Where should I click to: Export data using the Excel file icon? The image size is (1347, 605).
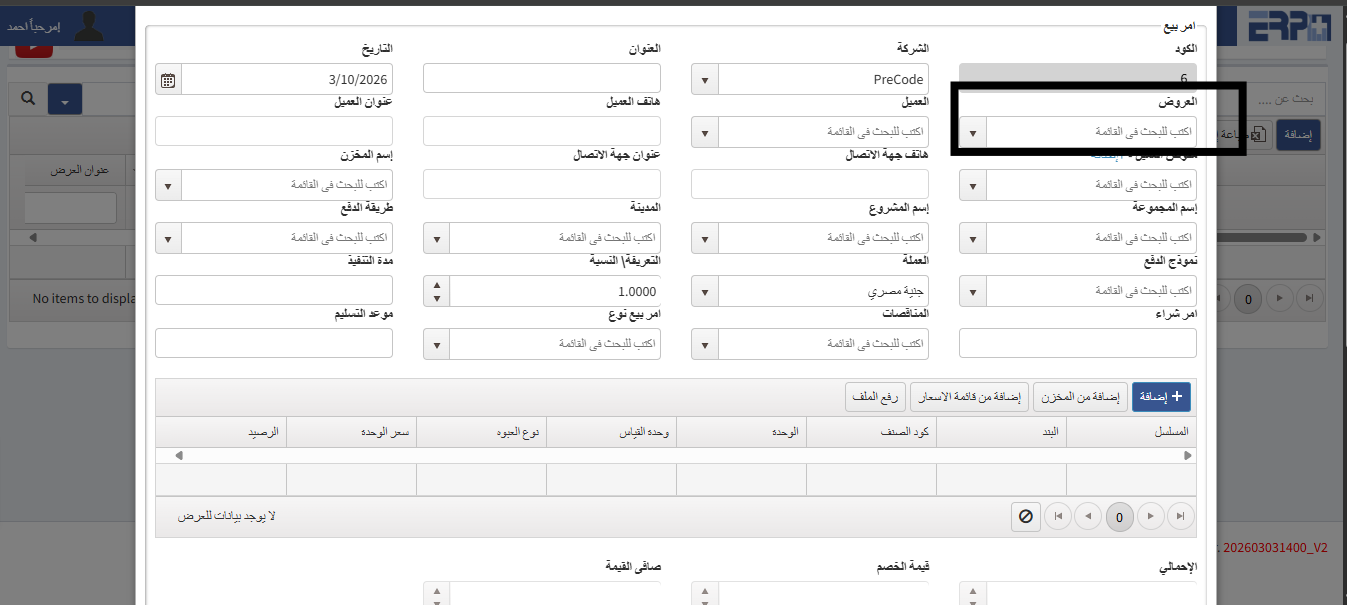[1258, 133]
